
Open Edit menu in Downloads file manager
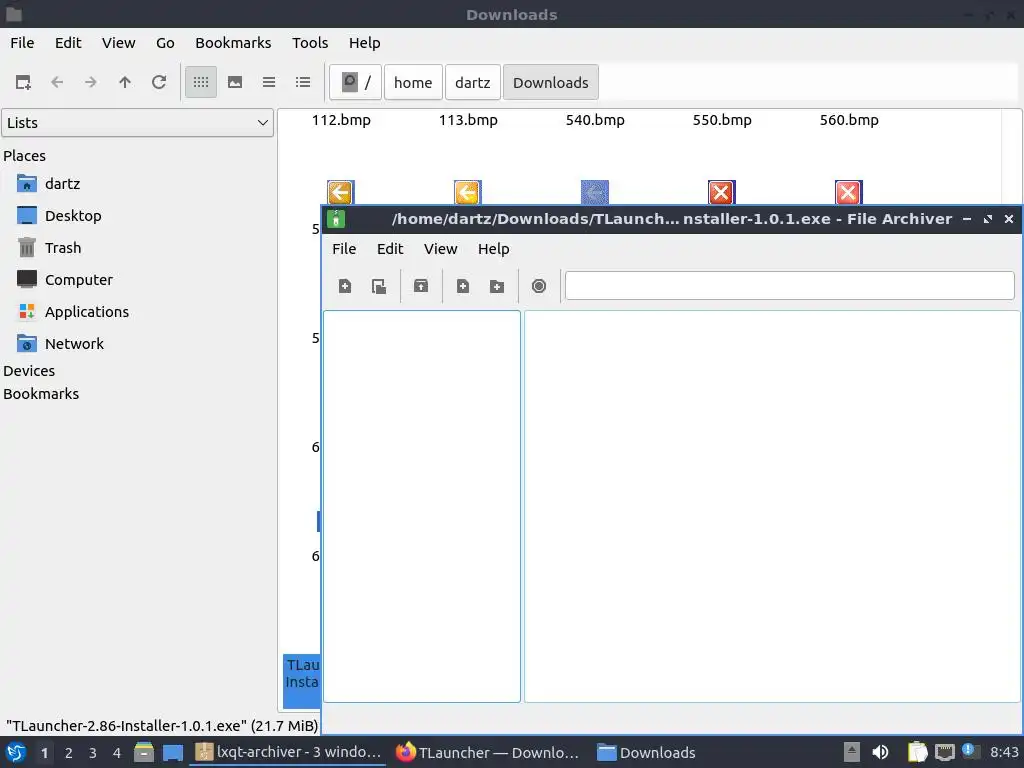click(68, 42)
